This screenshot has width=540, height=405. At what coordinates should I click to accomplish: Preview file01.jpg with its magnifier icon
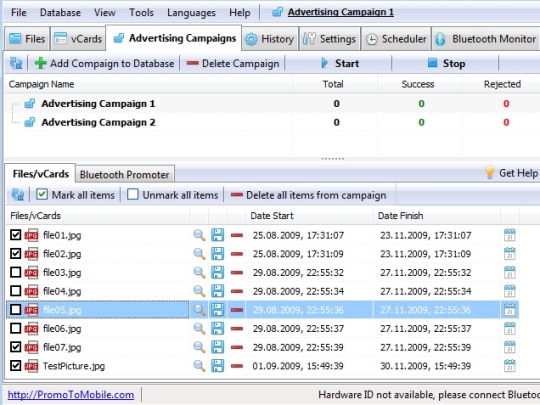click(199, 235)
